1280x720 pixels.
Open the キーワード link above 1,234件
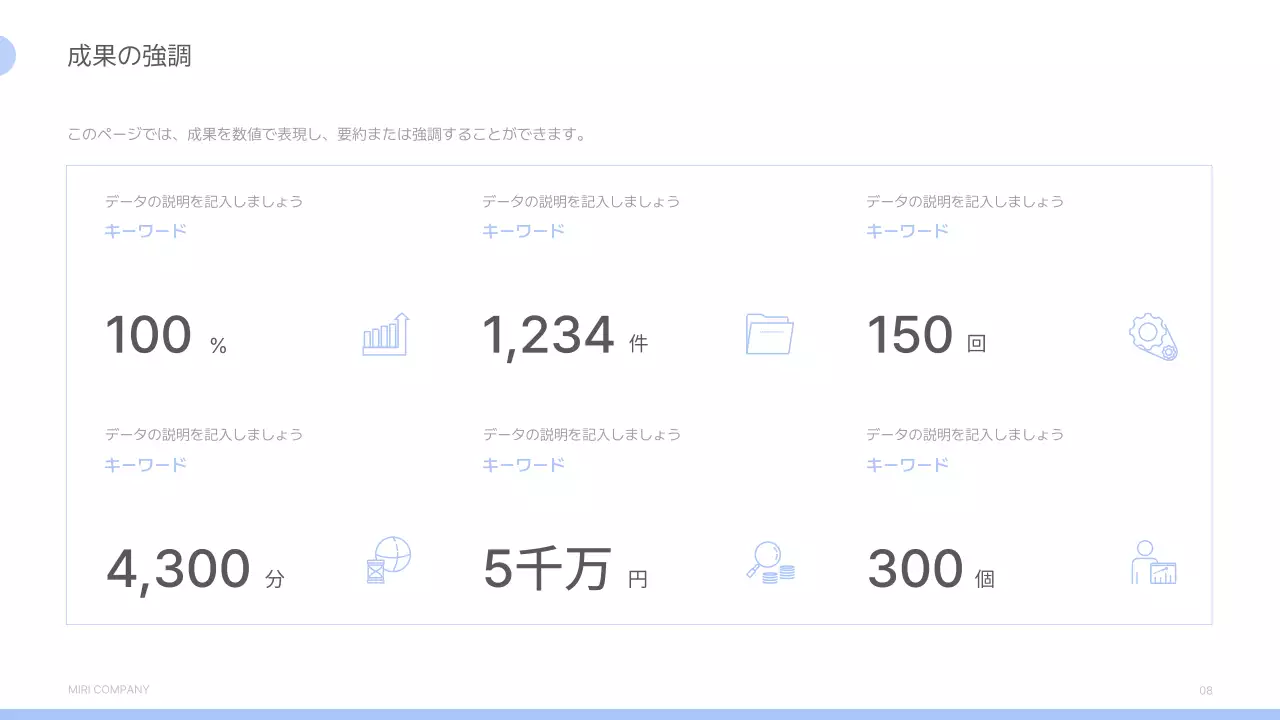(x=522, y=230)
